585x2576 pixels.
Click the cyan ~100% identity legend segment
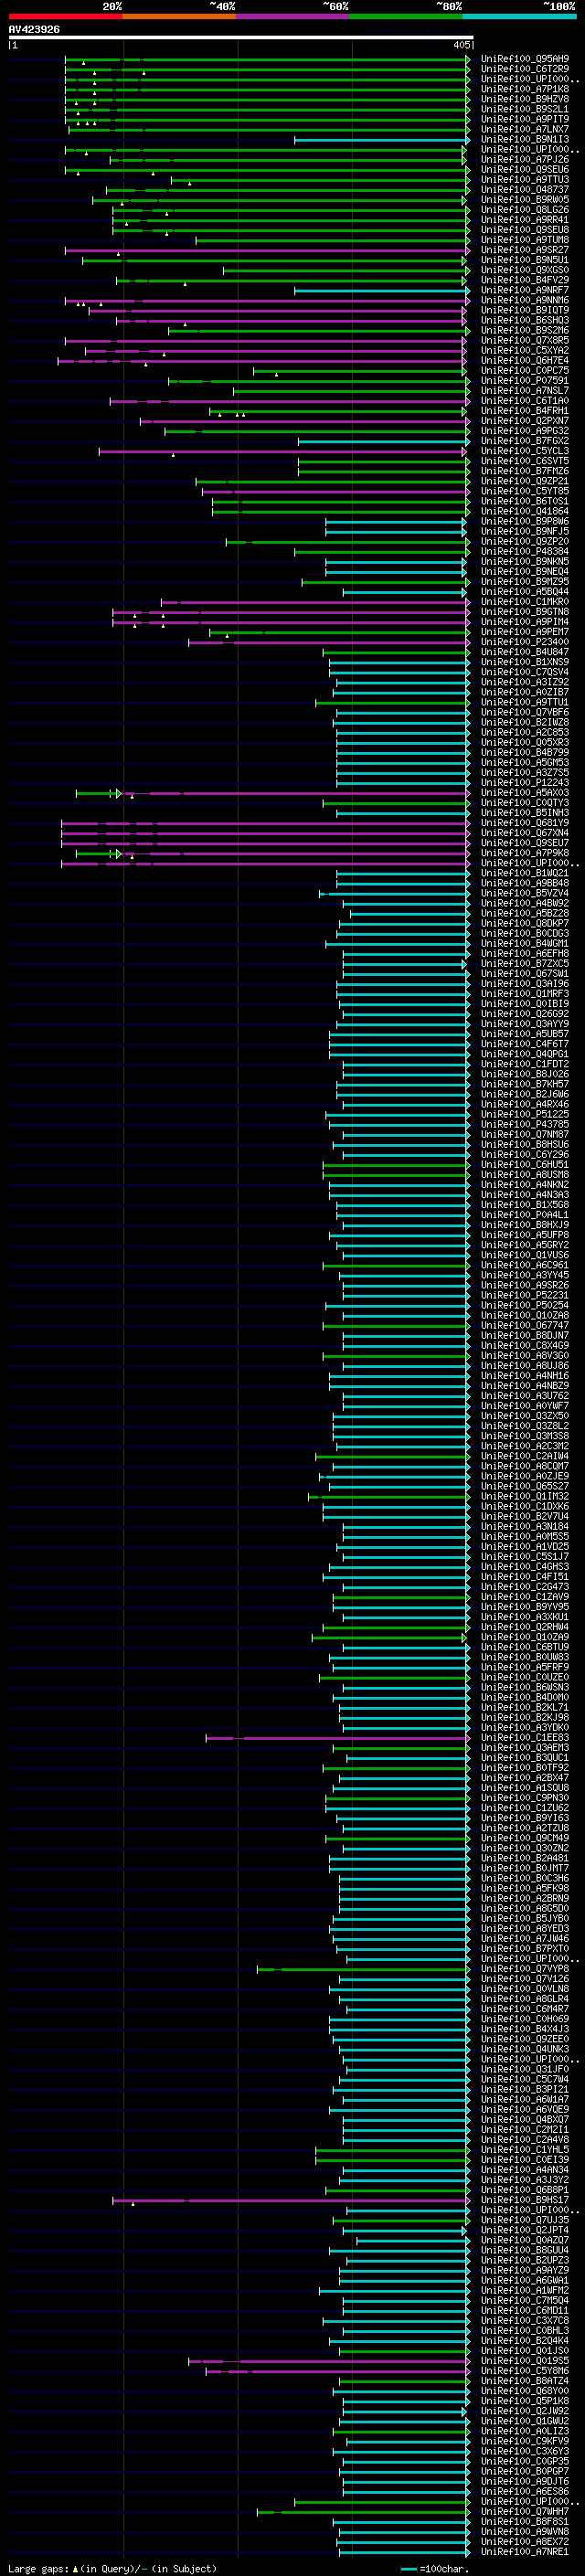click(519, 16)
